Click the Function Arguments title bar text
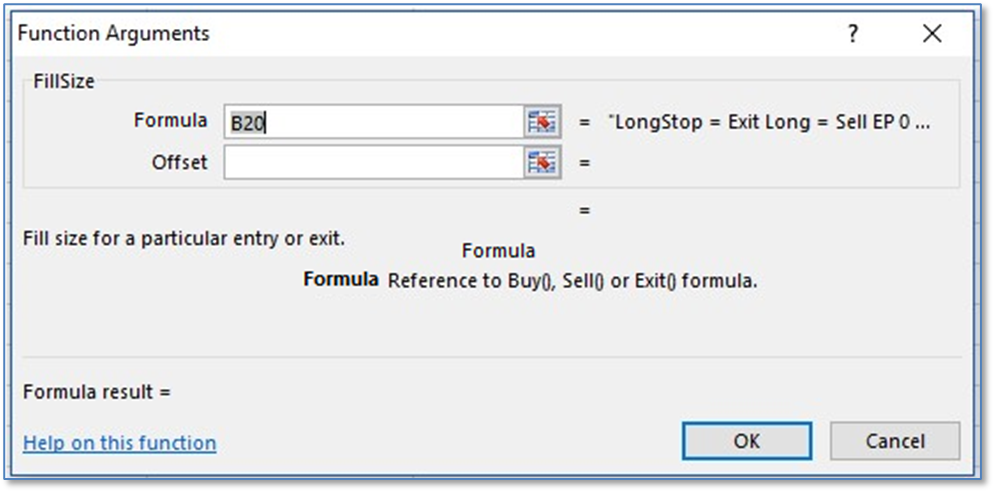995x492 pixels. [x=114, y=34]
